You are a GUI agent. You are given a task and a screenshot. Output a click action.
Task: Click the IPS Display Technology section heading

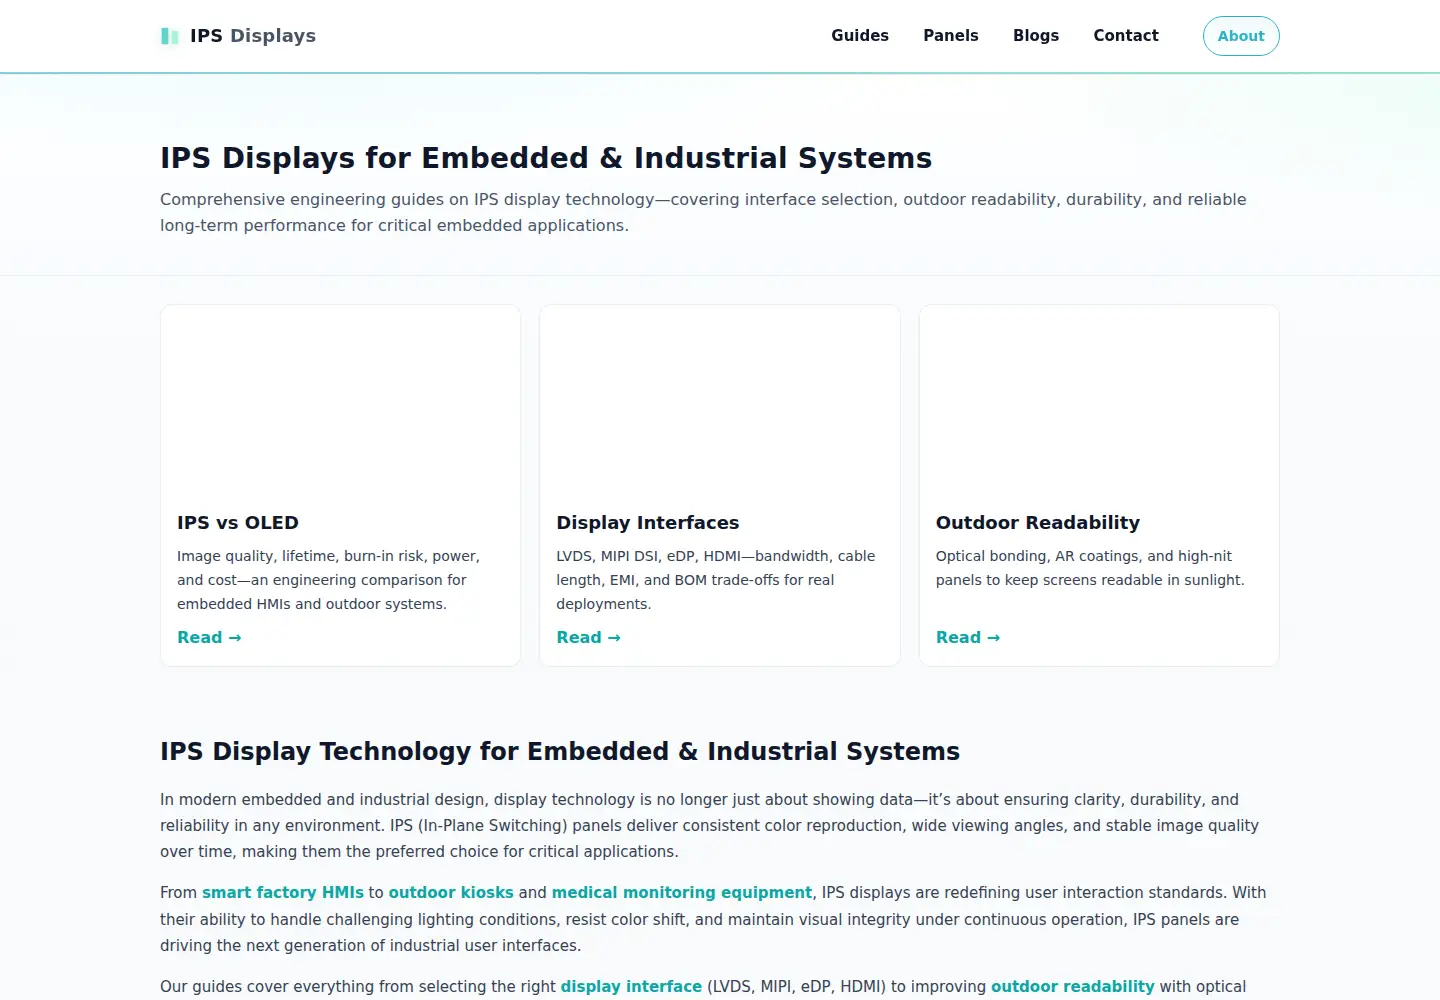pos(560,752)
